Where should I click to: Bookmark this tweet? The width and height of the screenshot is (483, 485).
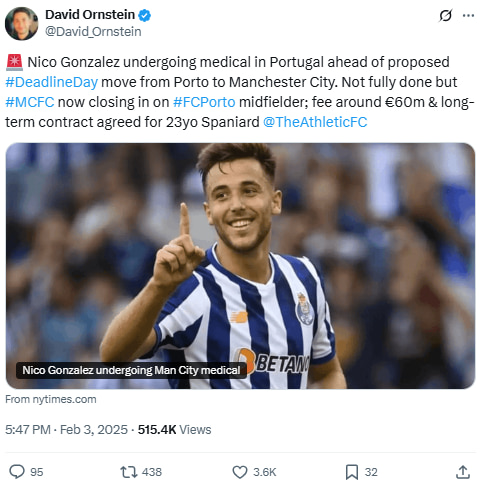(352, 472)
